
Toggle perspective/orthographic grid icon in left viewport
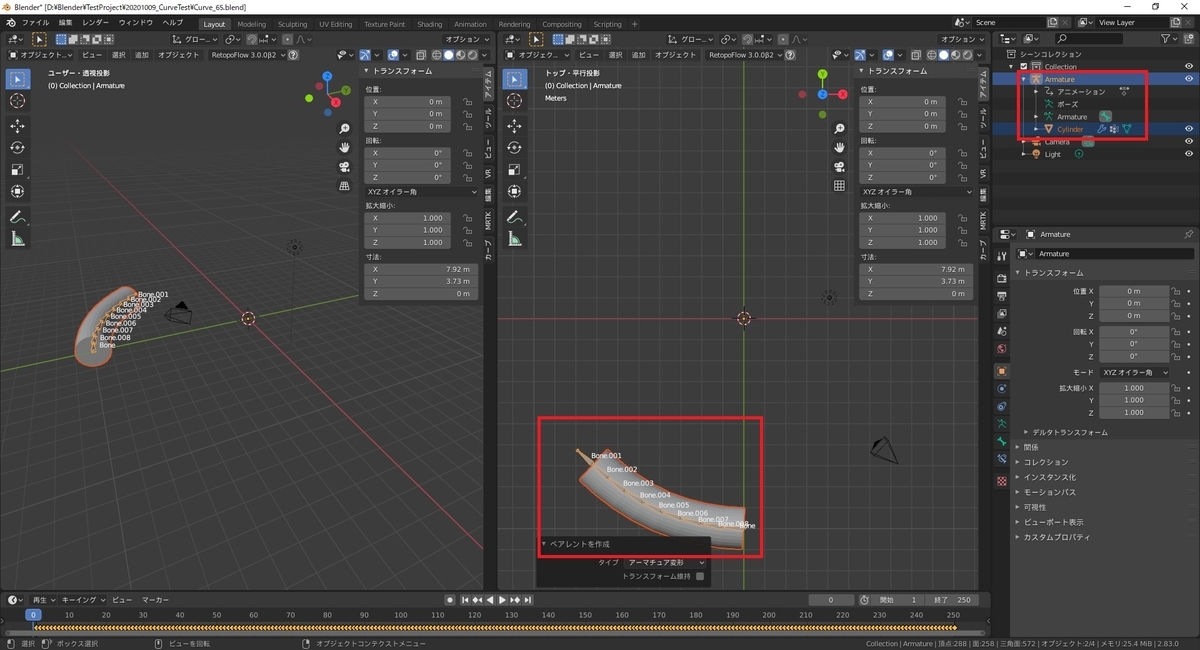tap(344, 185)
